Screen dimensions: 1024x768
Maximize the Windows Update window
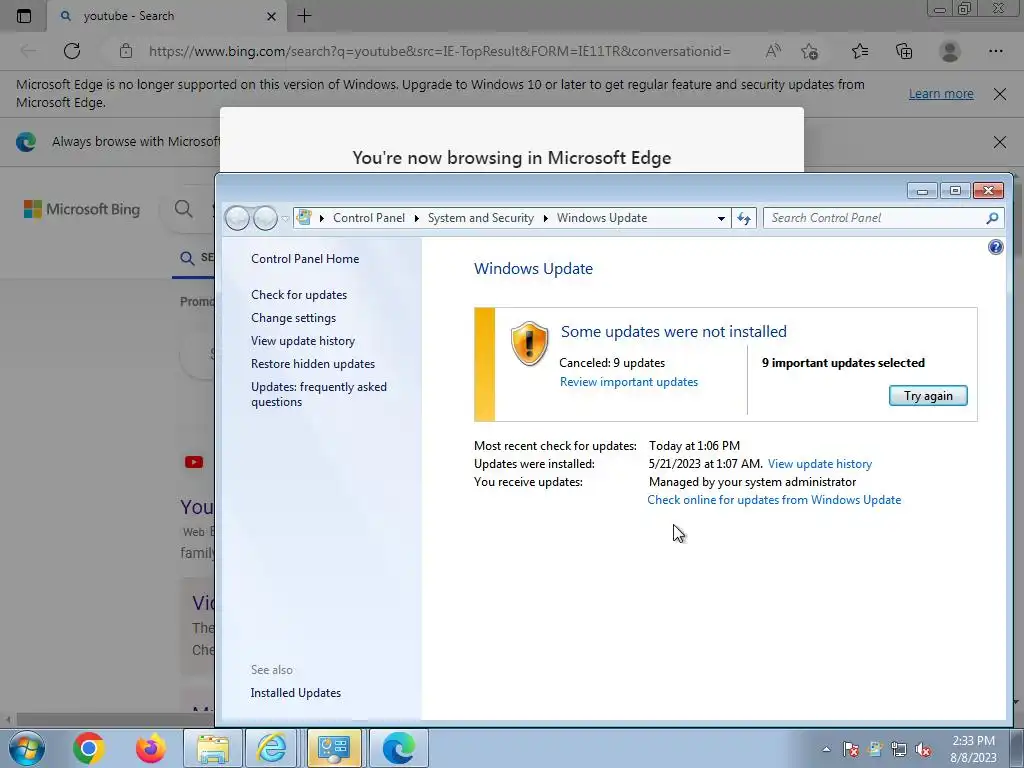click(x=955, y=191)
